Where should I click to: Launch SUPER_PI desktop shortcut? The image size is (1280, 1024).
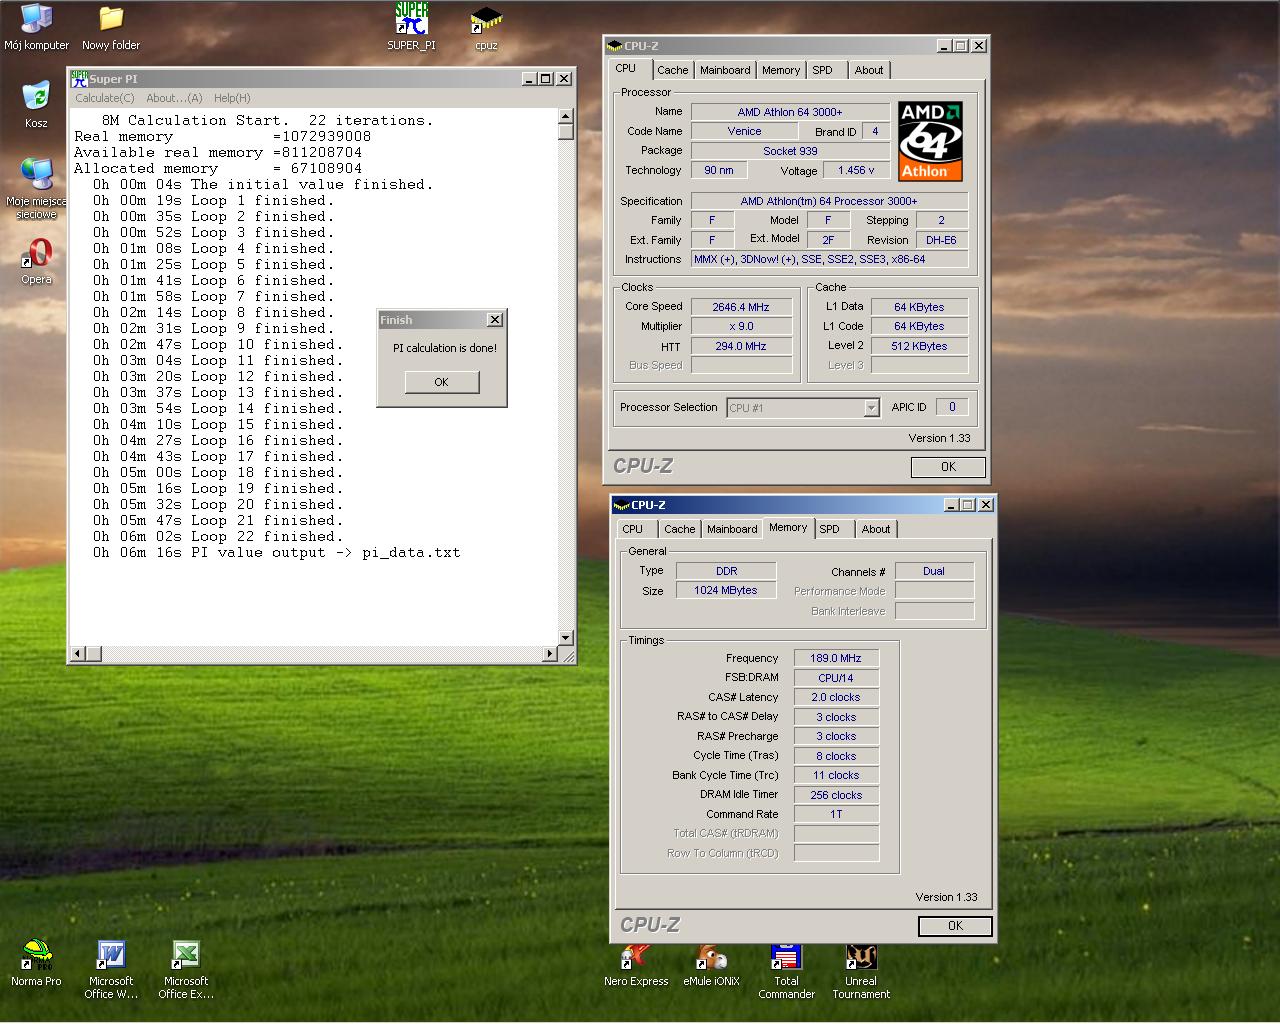coord(411,26)
